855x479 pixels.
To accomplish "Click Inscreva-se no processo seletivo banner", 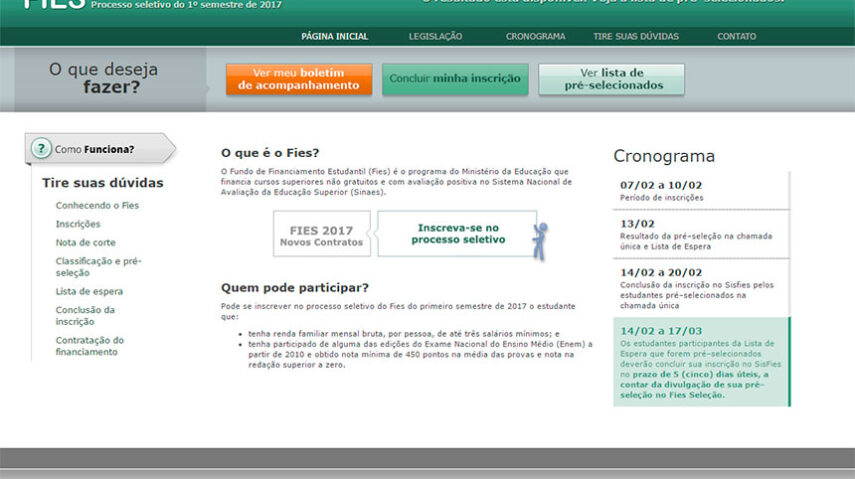I will tap(457, 234).
